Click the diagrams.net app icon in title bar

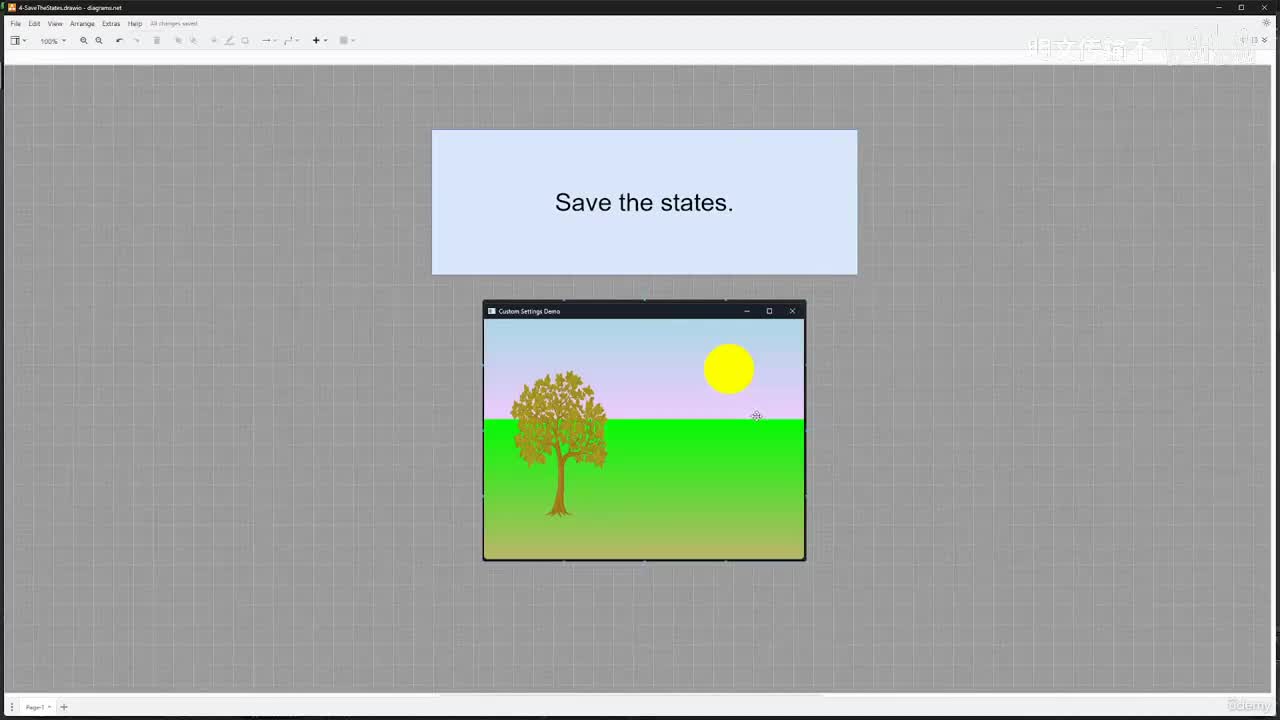pos(12,7)
